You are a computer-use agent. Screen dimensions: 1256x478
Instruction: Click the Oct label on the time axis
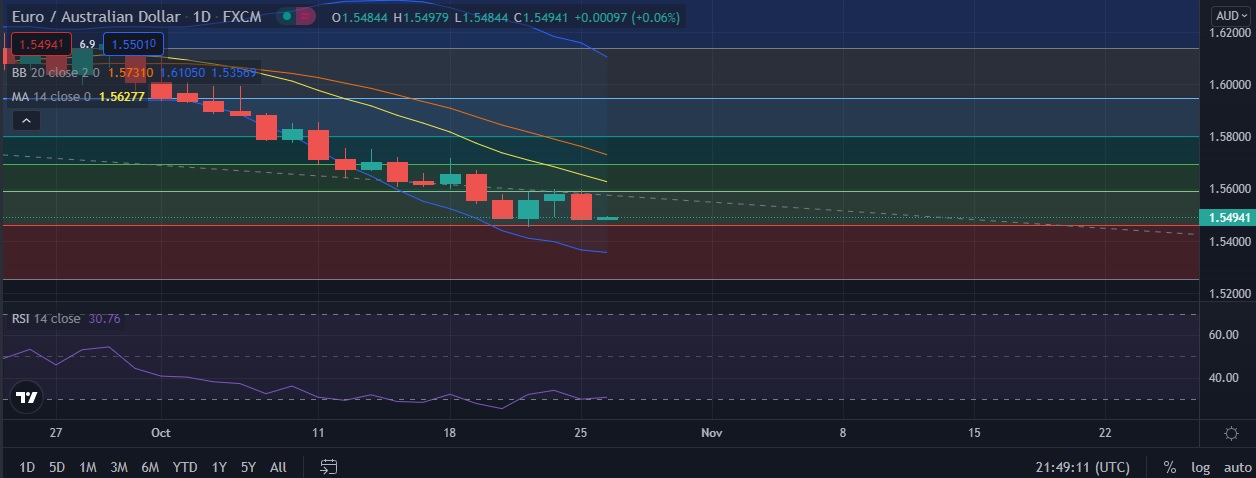[x=161, y=433]
